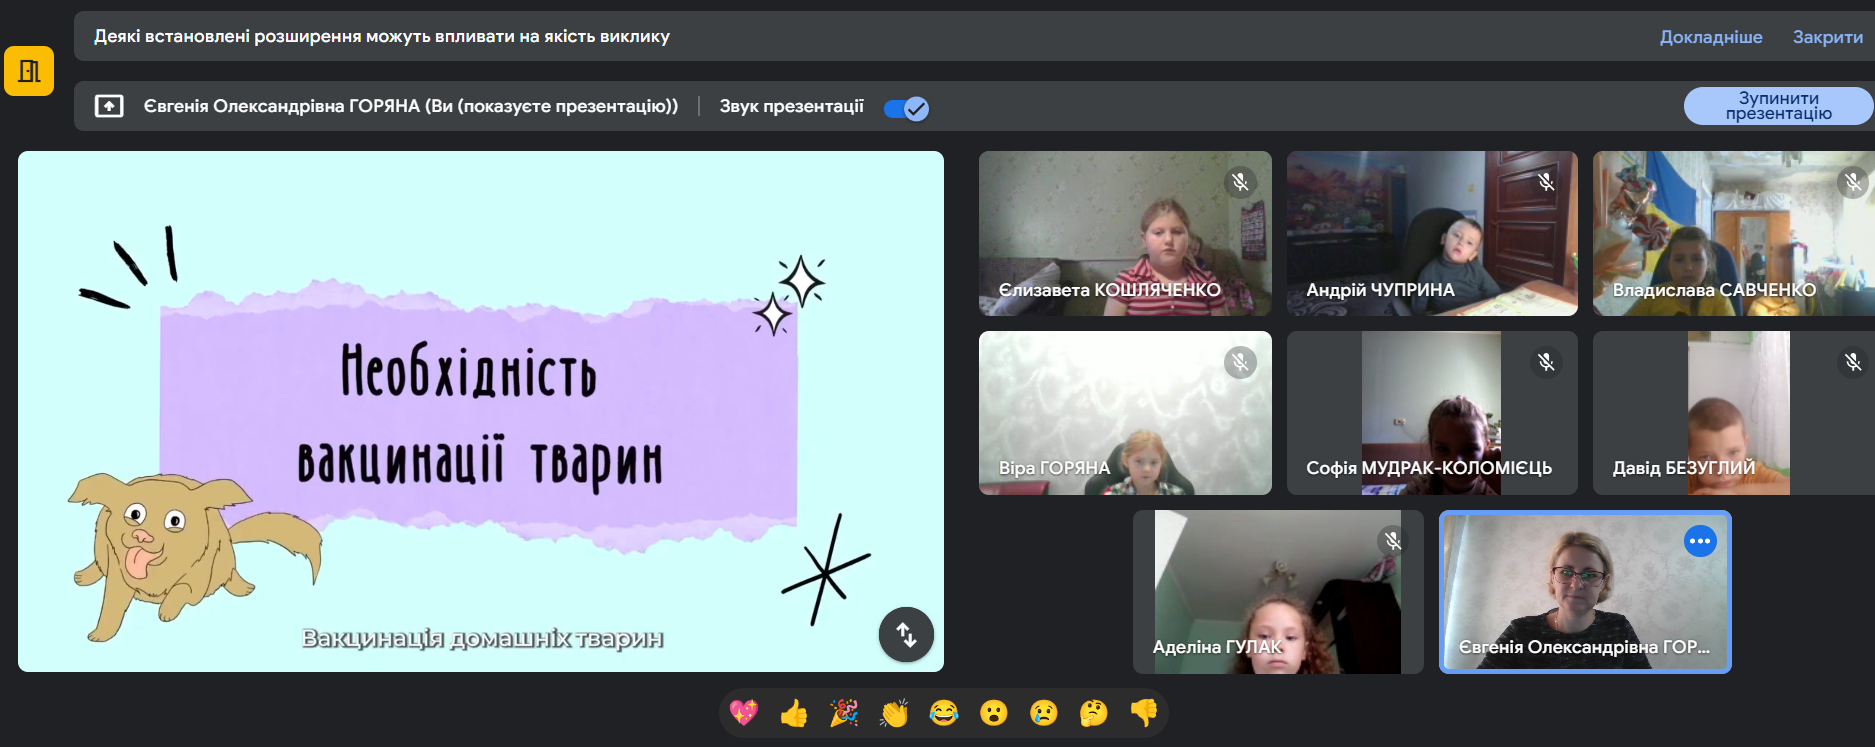Send the thumbs down reaction
The width and height of the screenshot is (1875, 747).
[1144, 713]
